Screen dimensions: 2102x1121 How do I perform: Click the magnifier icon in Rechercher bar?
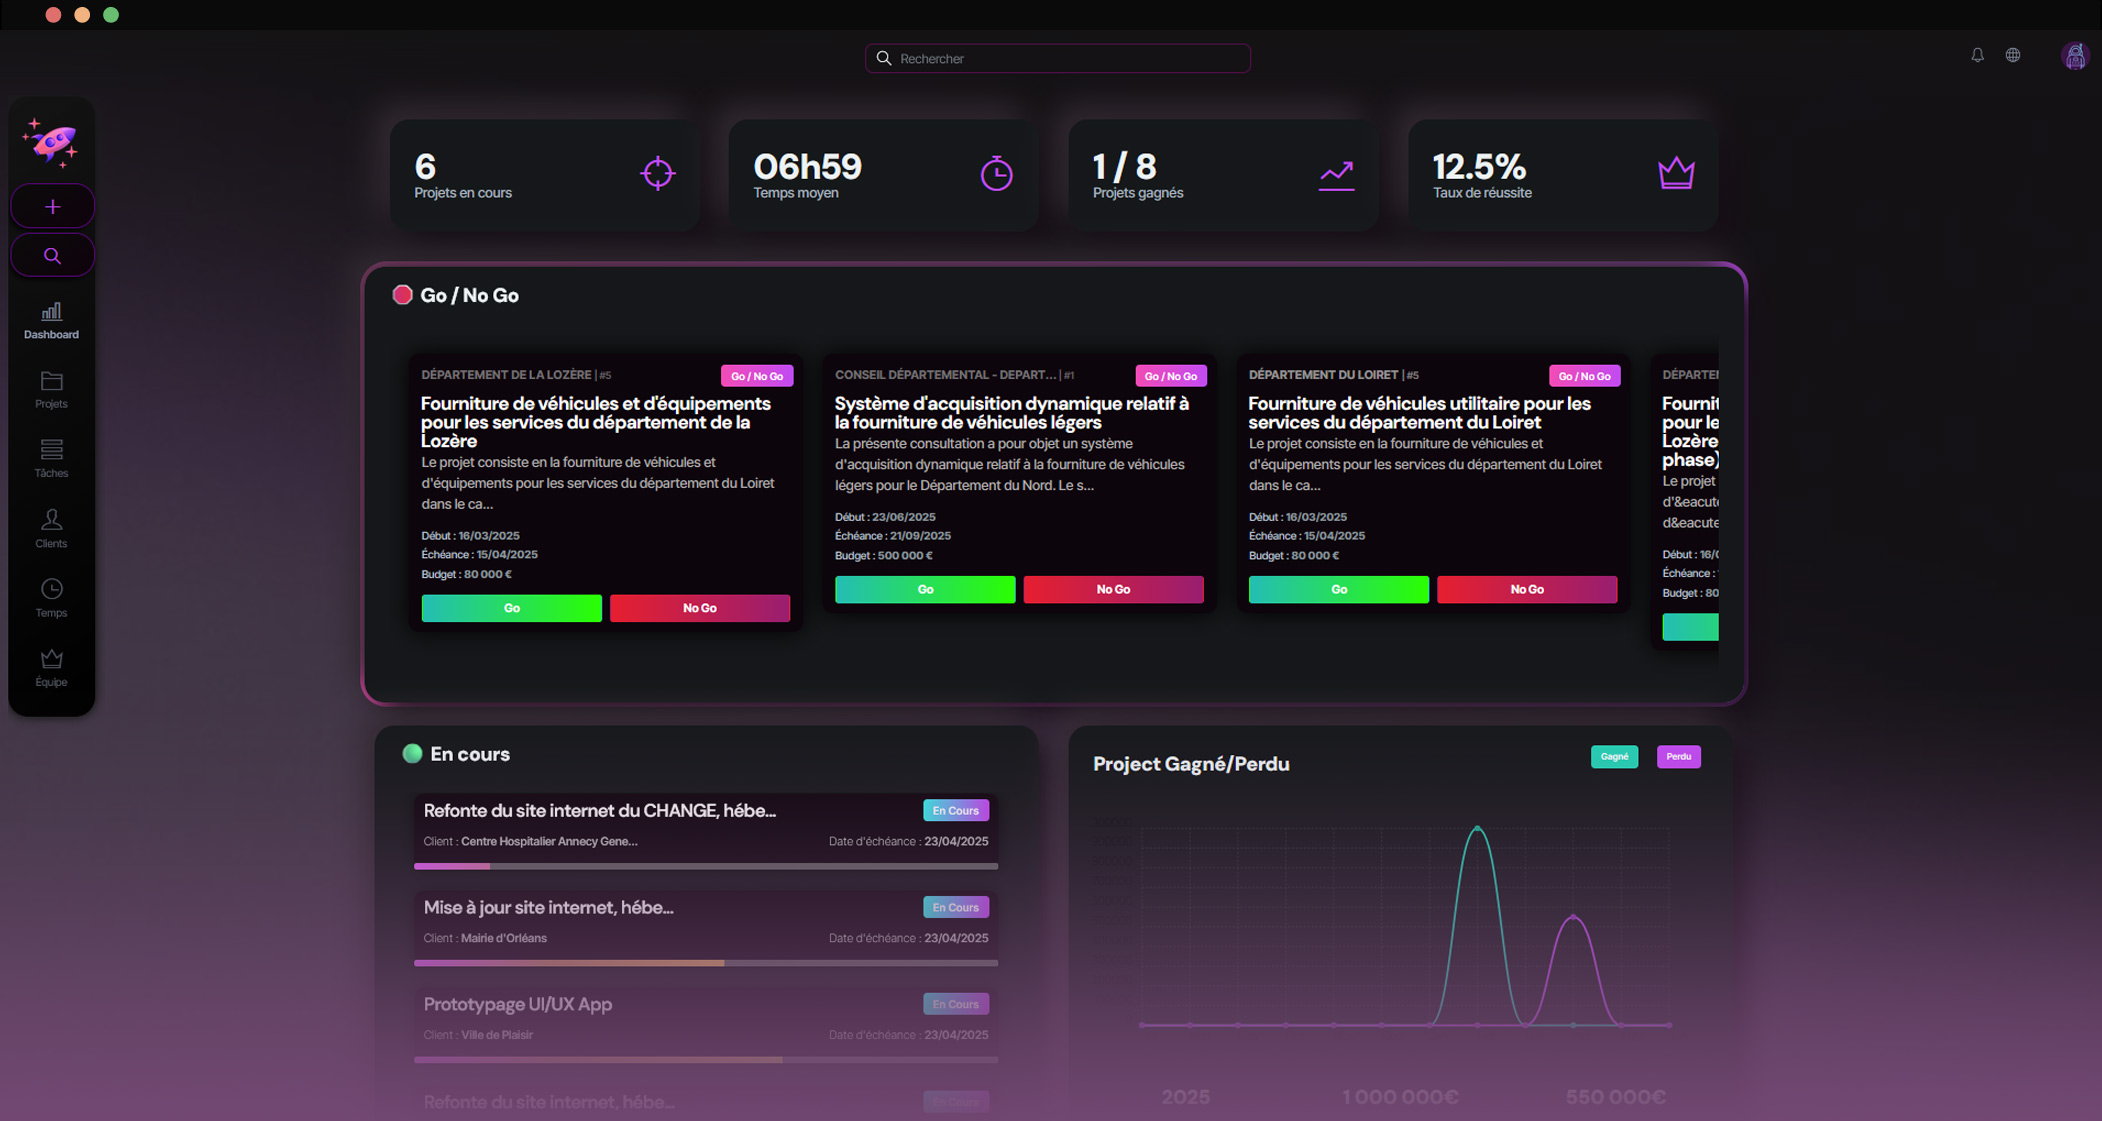[884, 58]
